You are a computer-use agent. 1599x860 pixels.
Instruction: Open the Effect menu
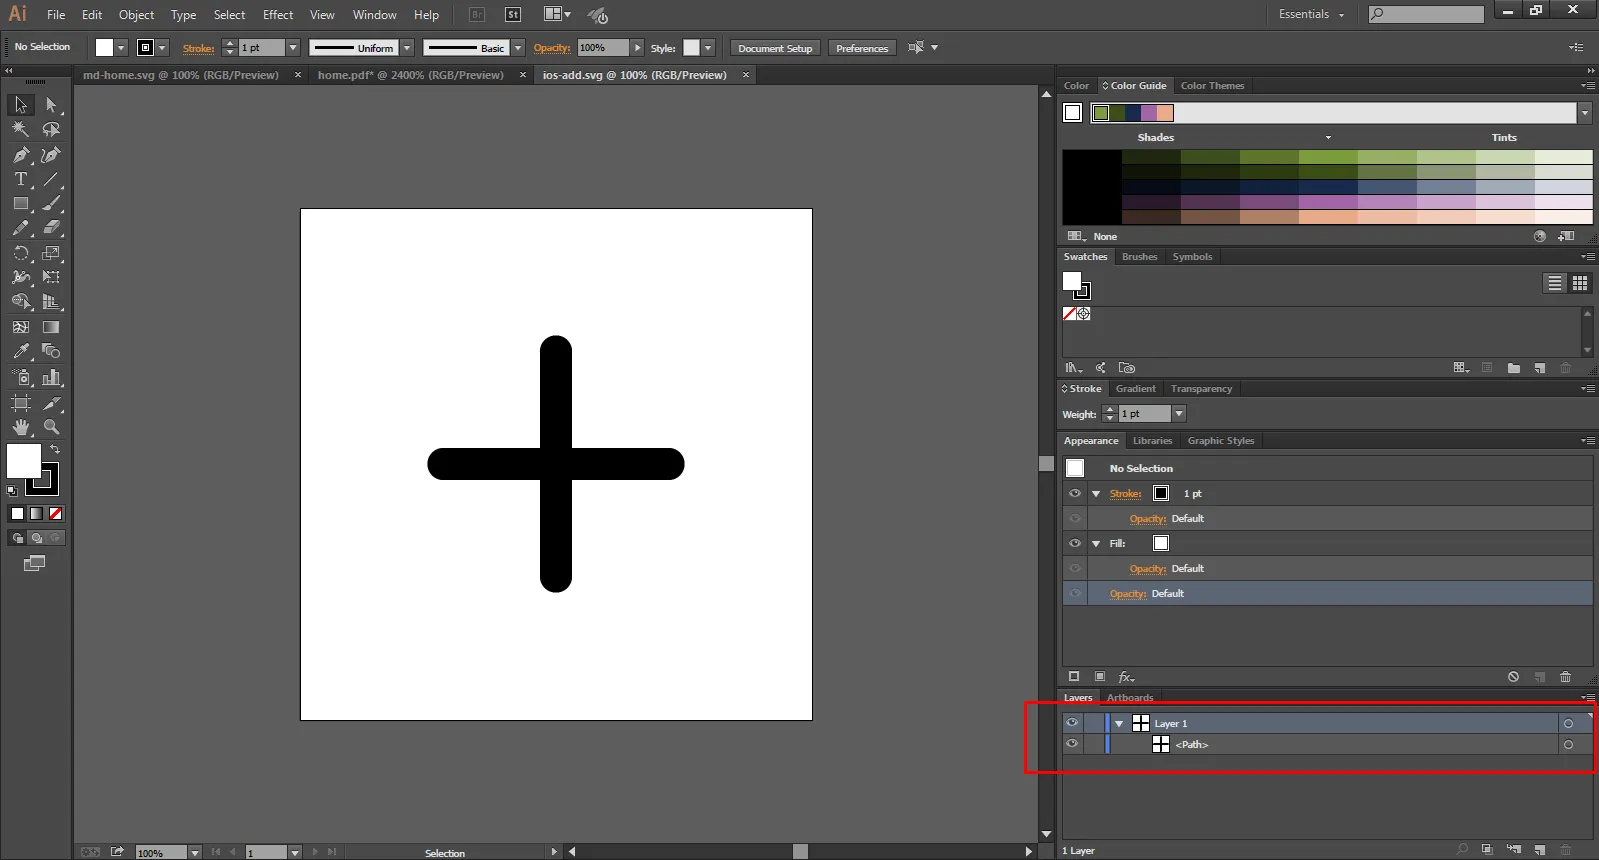tap(277, 15)
